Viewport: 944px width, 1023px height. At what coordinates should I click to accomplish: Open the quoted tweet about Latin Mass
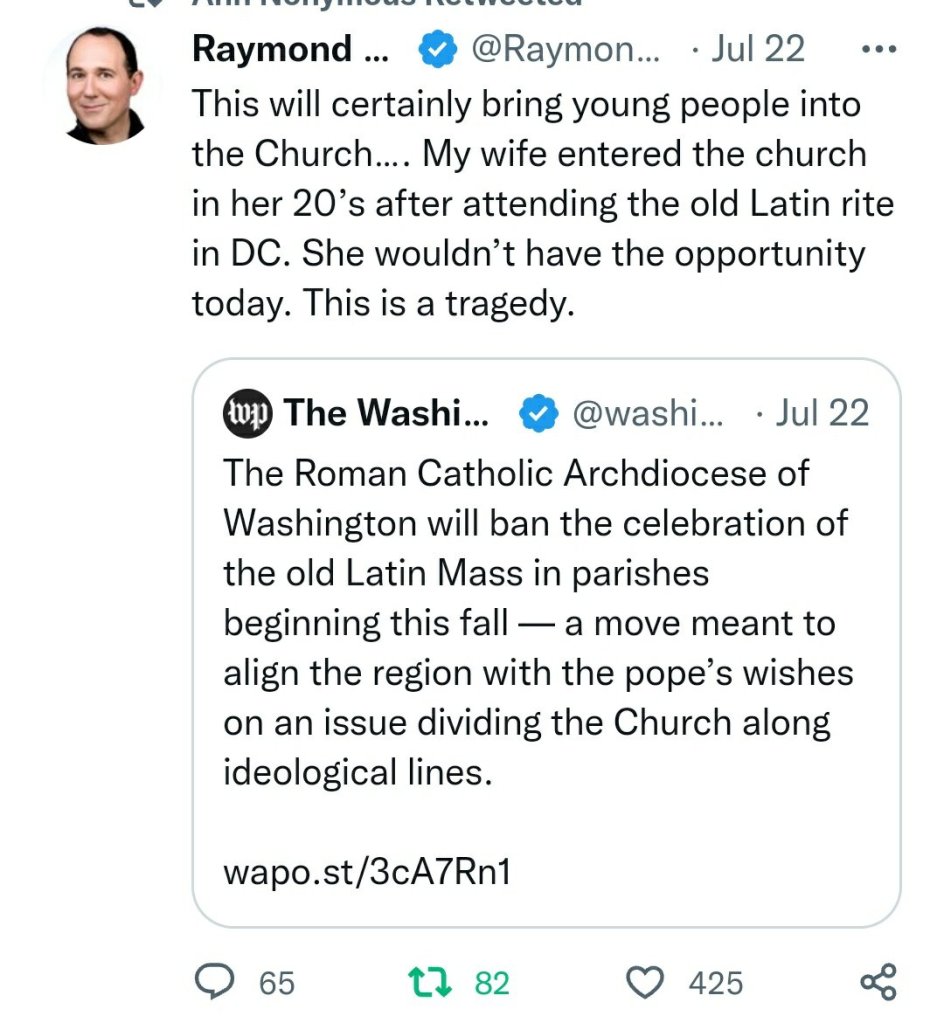pos(538,622)
